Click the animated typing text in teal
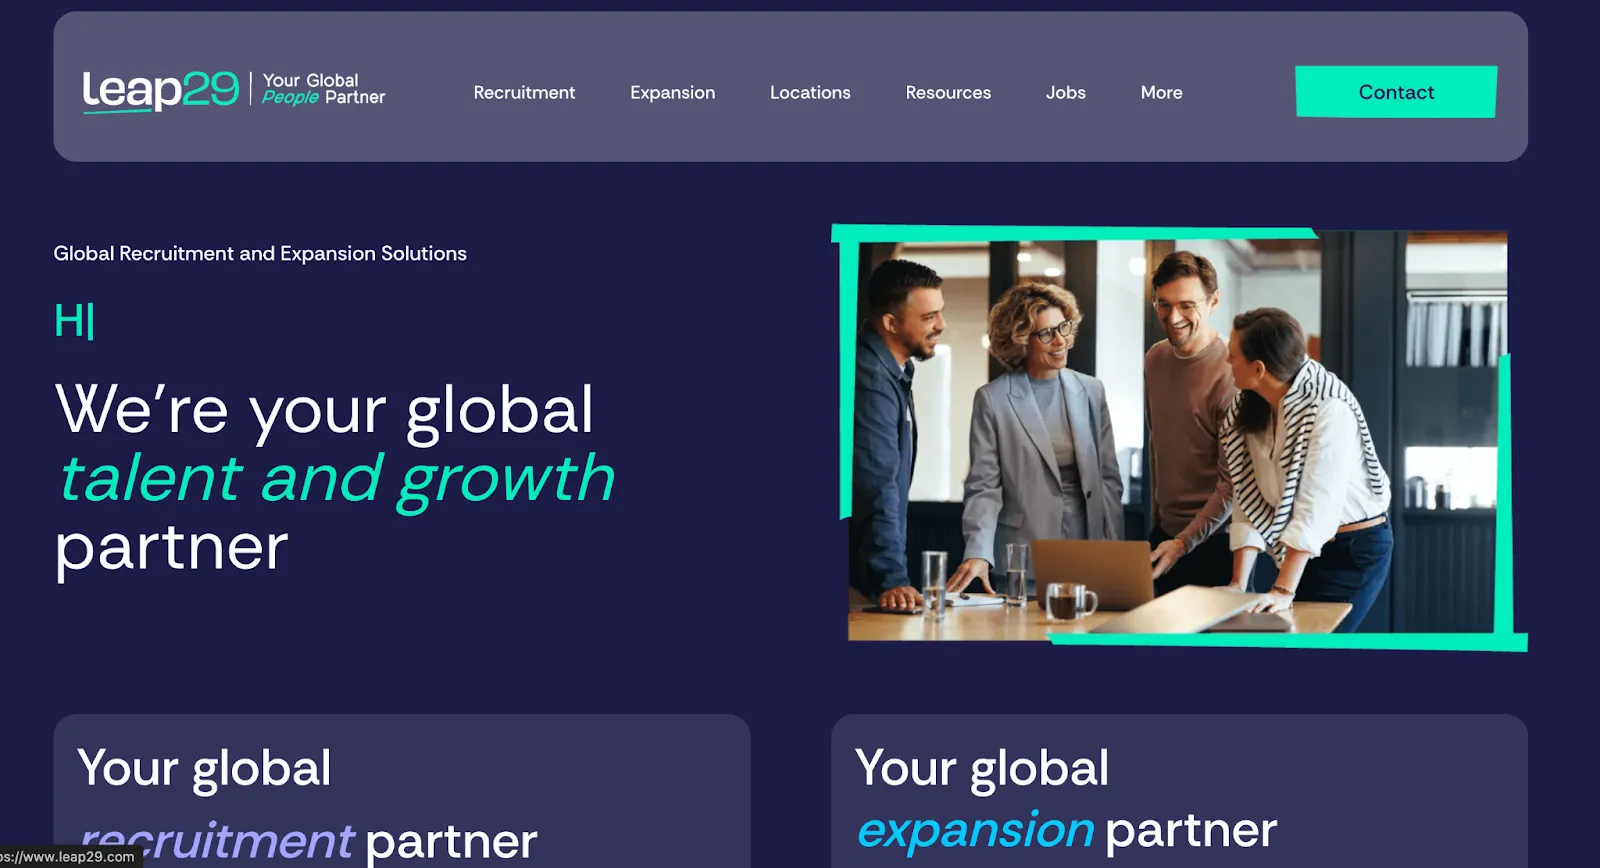This screenshot has height=868, width=1600. [74, 321]
